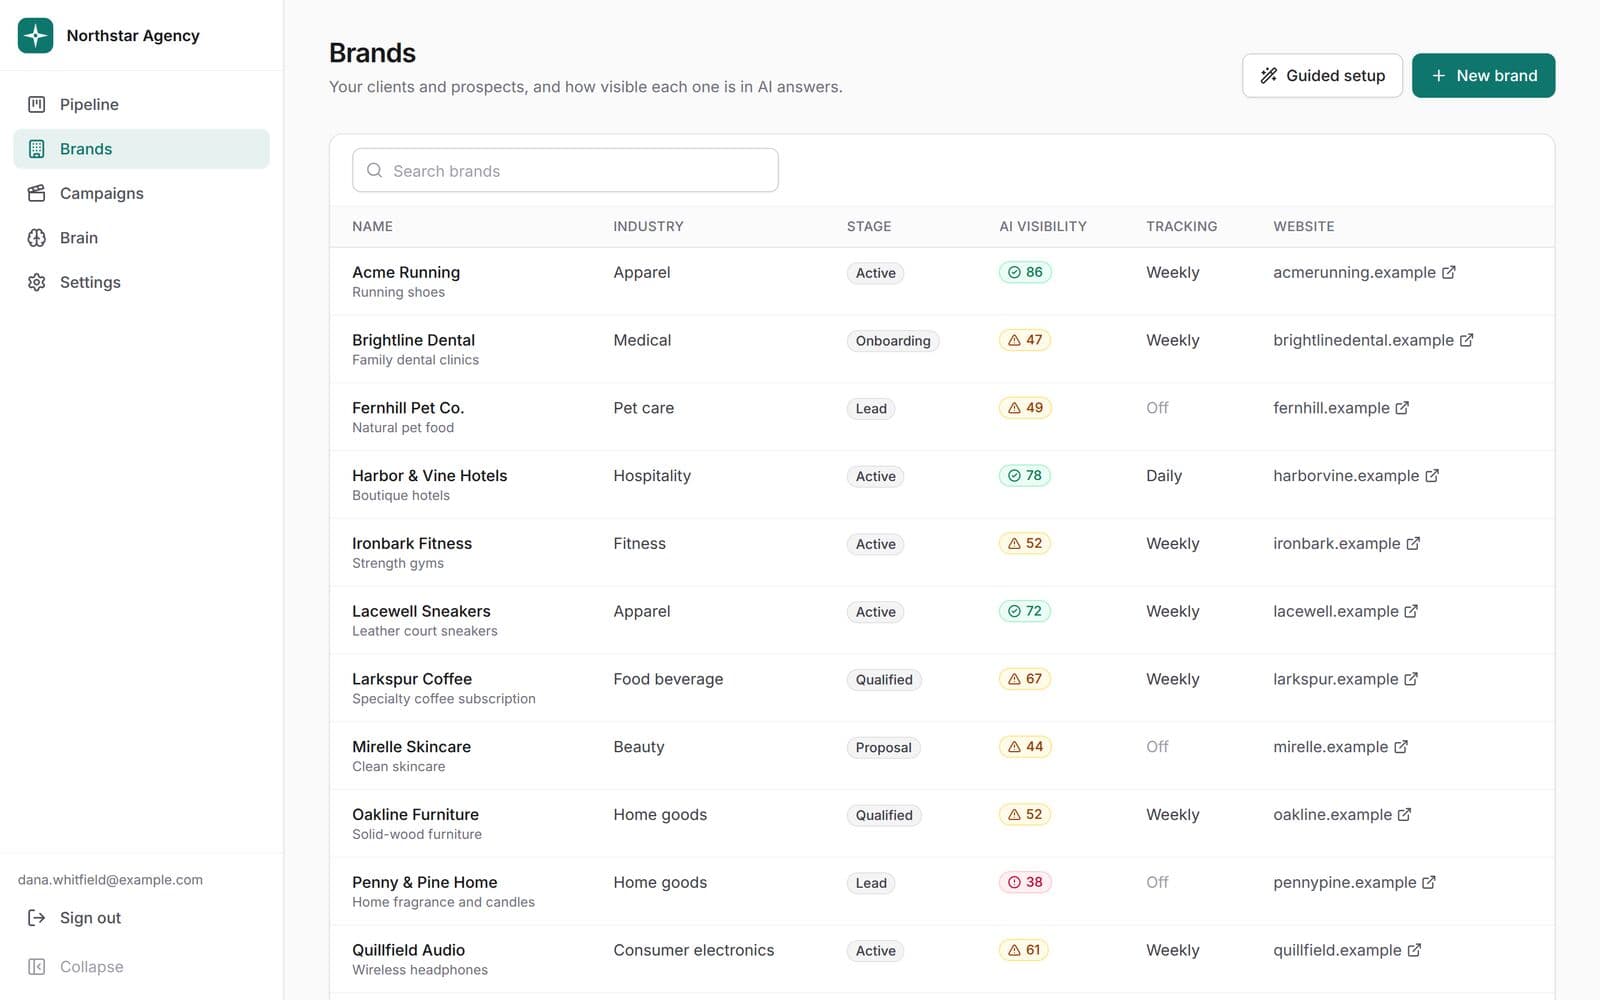
Task: Select Brands in the sidebar
Action: [141, 149]
